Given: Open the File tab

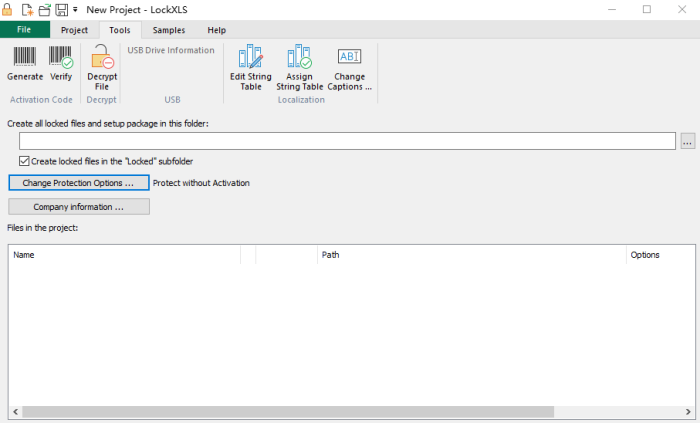Looking at the screenshot, I should click(x=25, y=29).
